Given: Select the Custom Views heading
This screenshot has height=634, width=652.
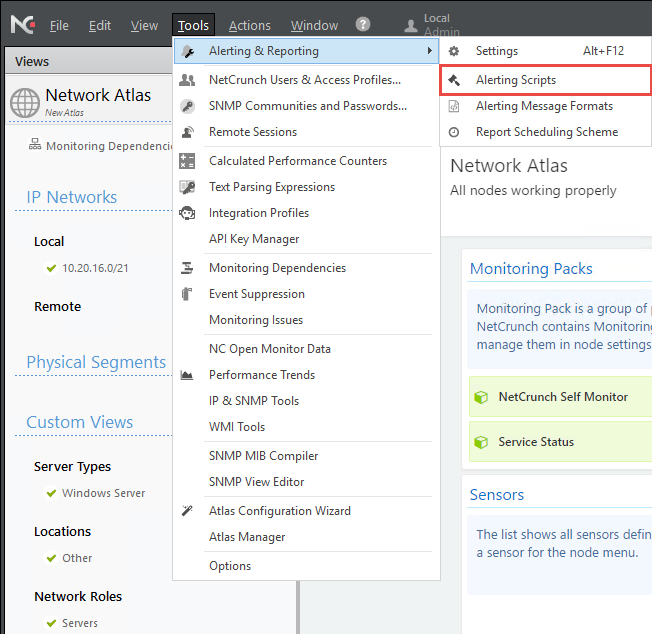Looking at the screenshot, I should 79,422.
